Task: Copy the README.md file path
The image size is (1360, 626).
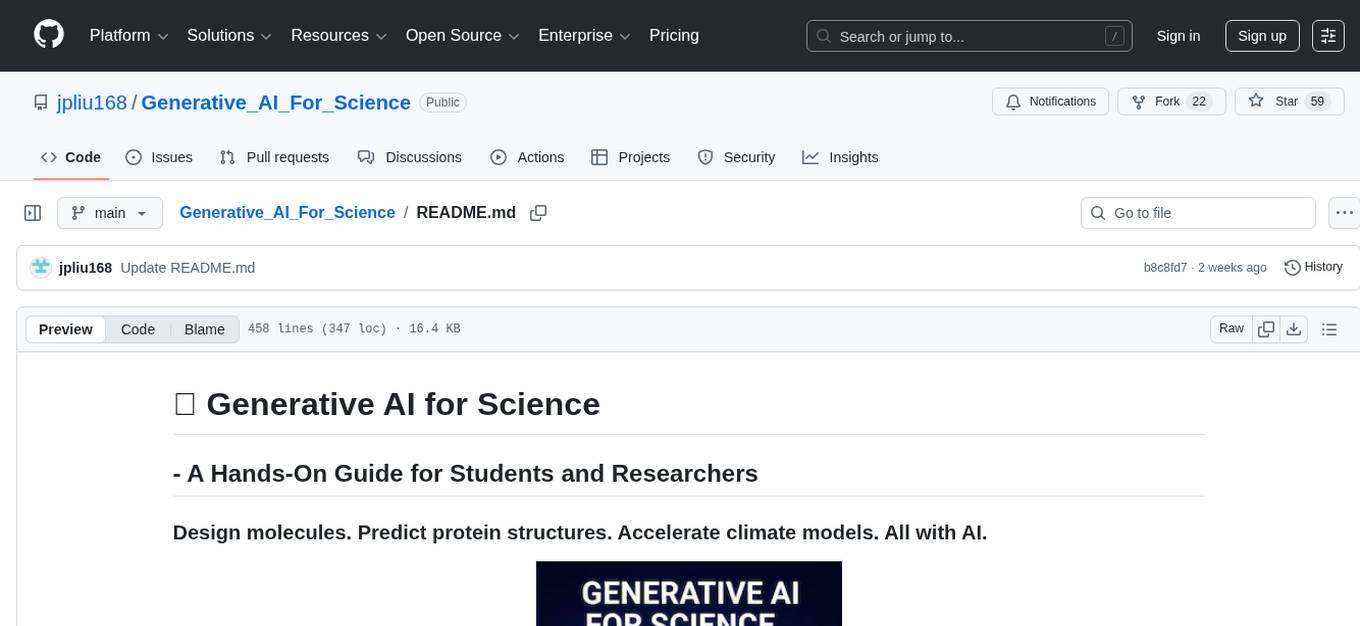Action: pos(539,212)
